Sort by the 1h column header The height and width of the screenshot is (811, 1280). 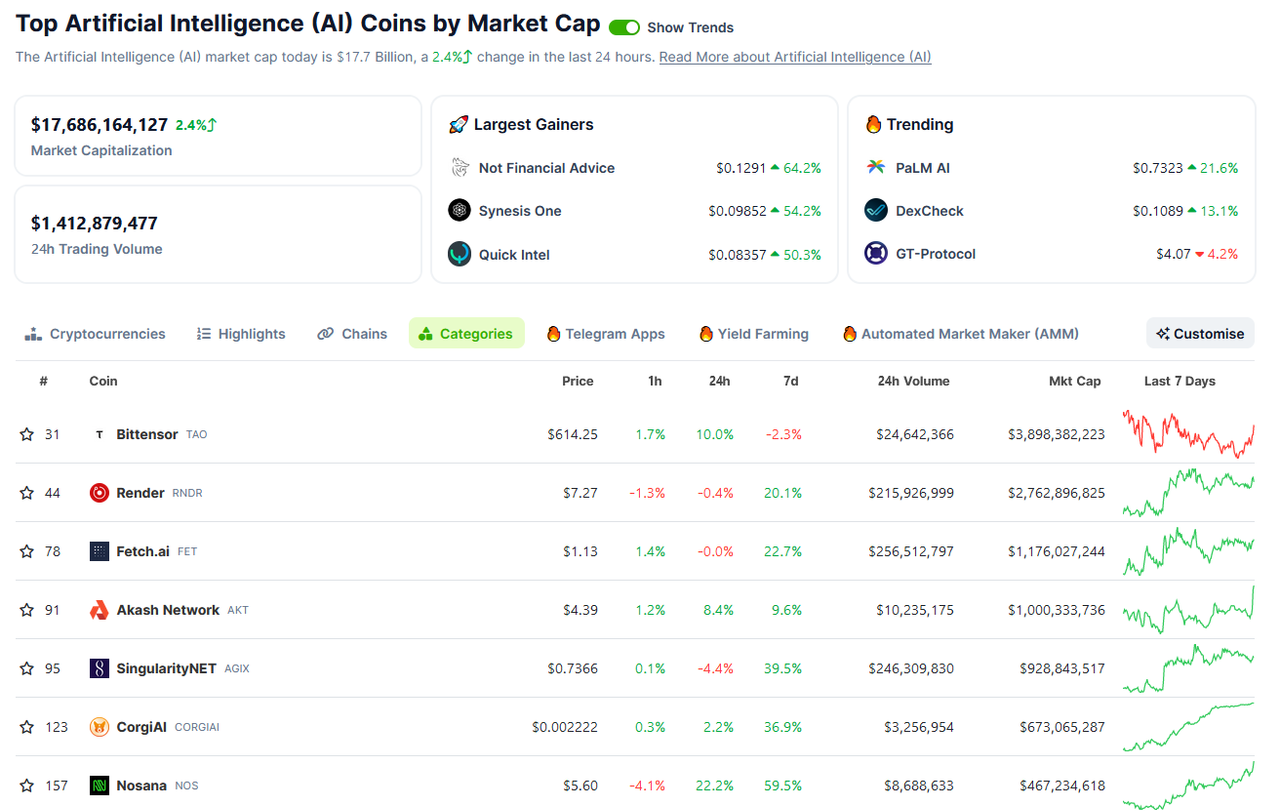tap(655, 381)
